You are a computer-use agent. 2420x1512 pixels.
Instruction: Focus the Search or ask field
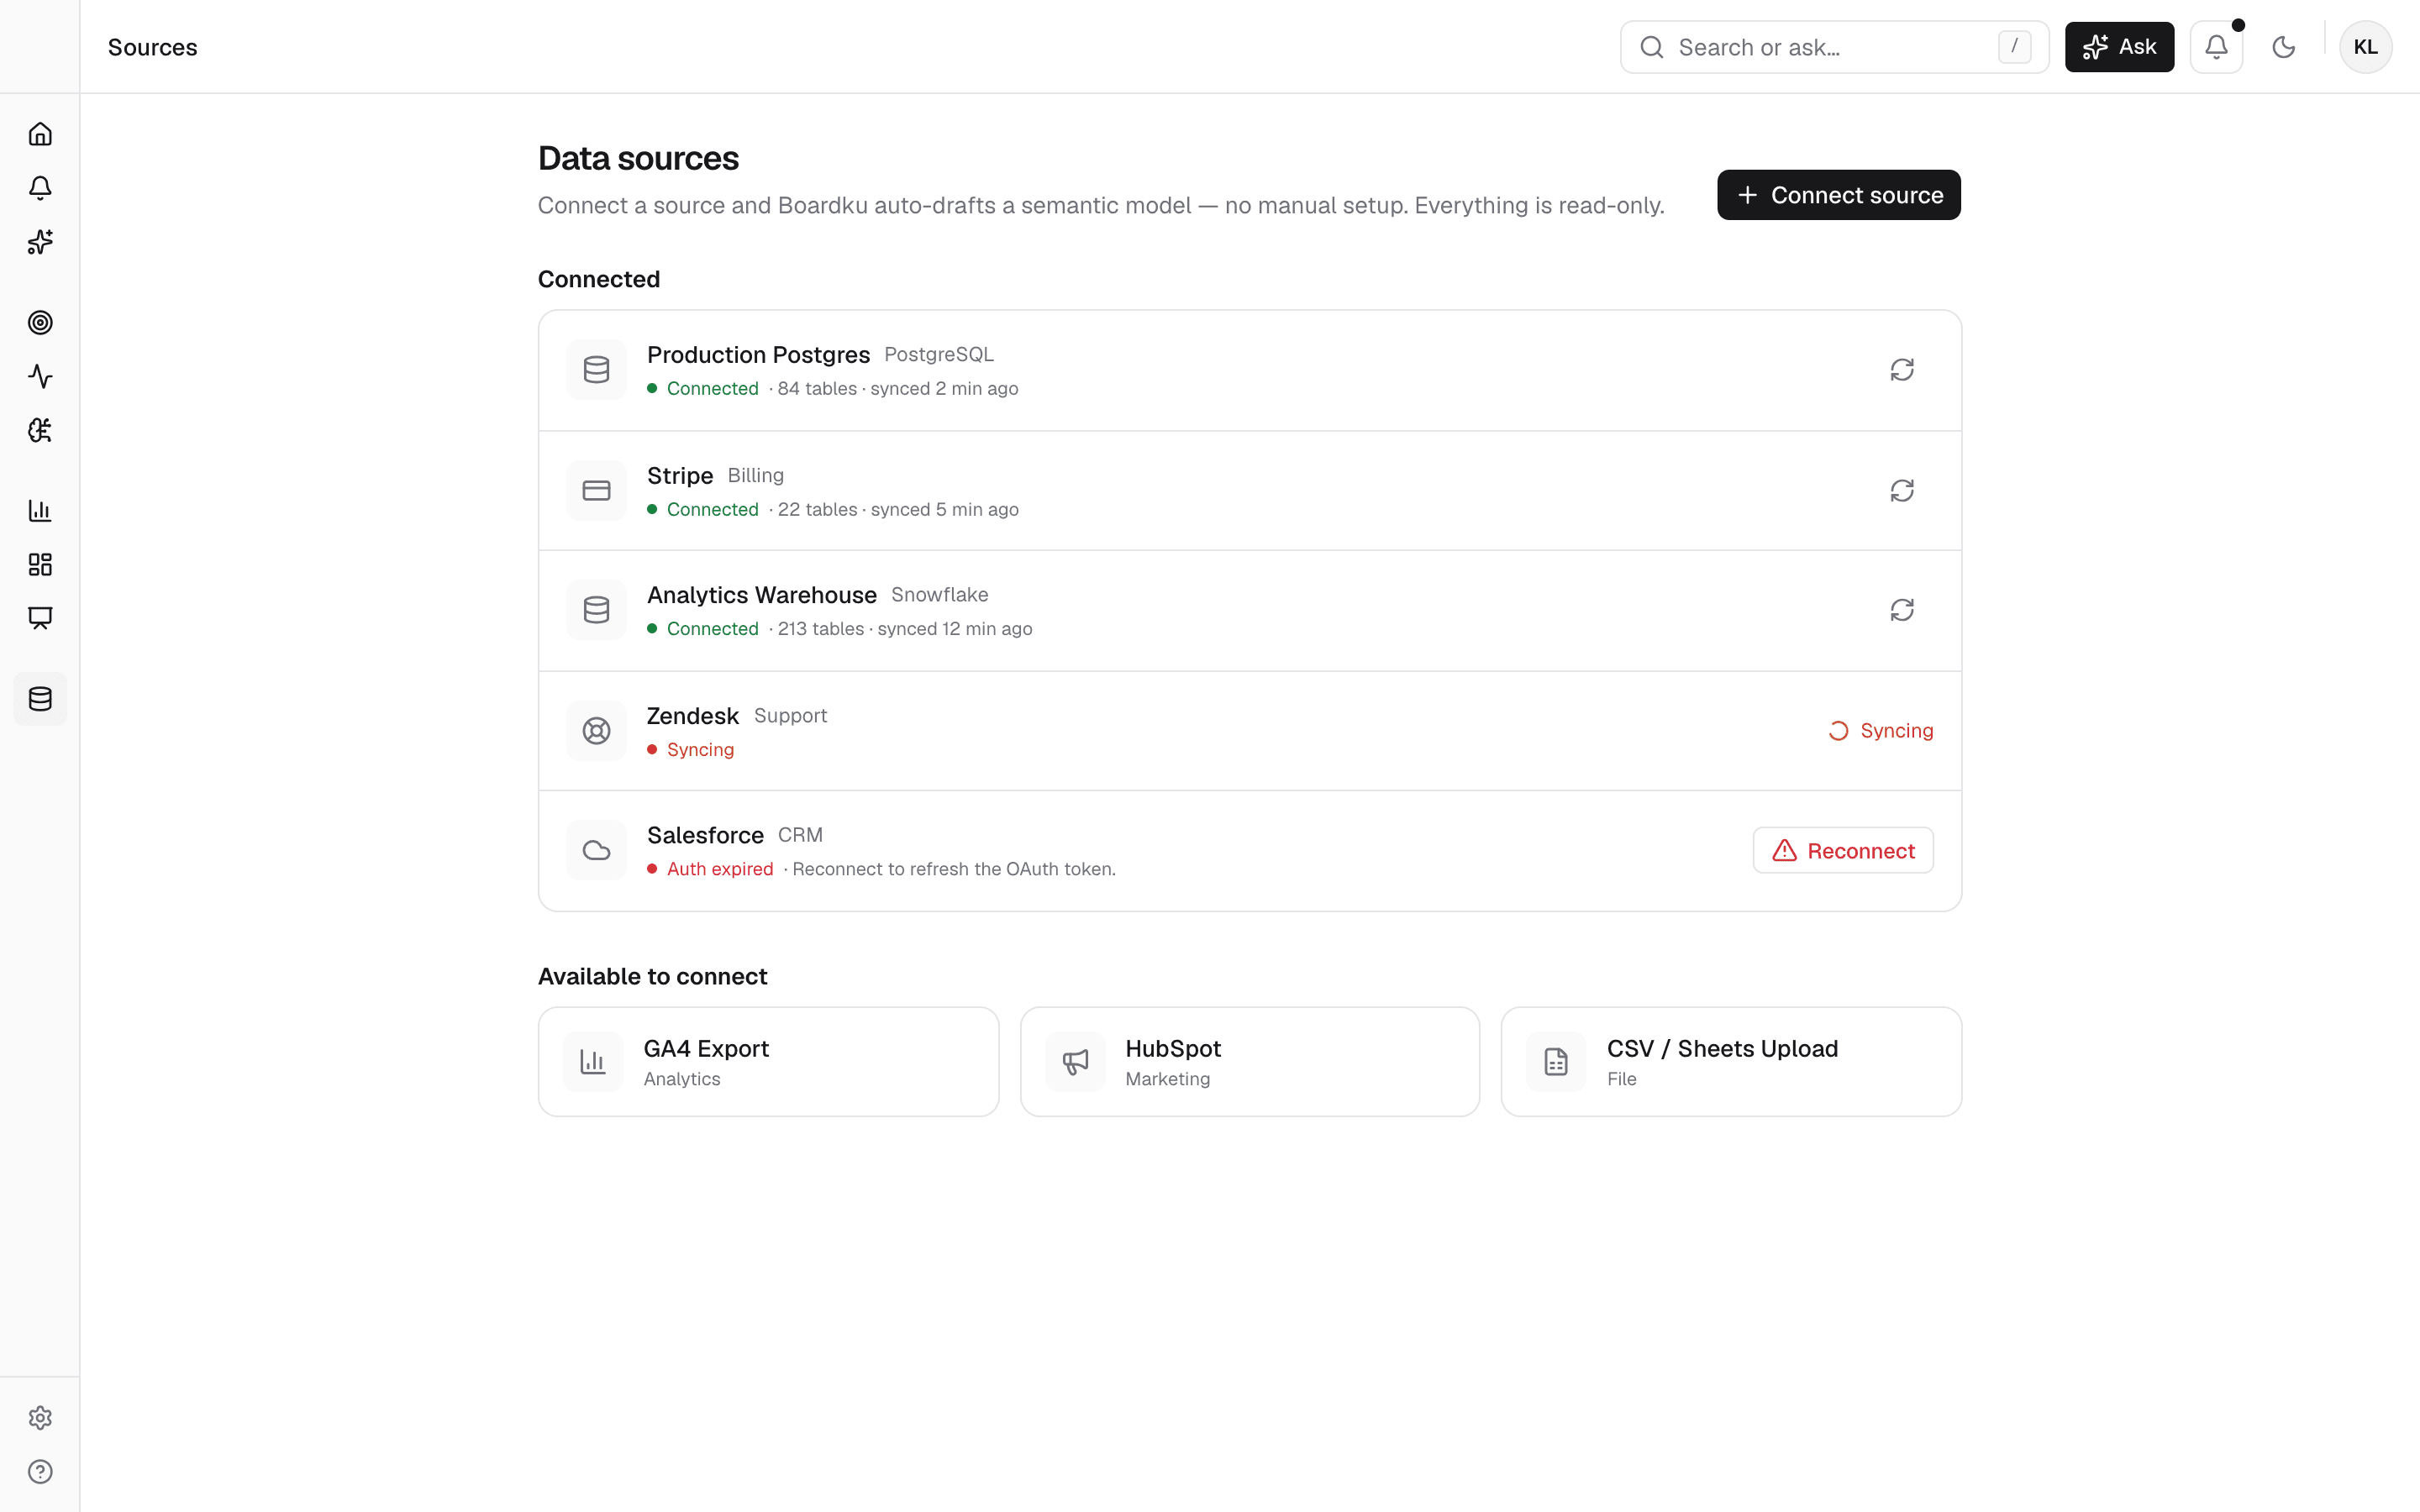point(1834,47)
